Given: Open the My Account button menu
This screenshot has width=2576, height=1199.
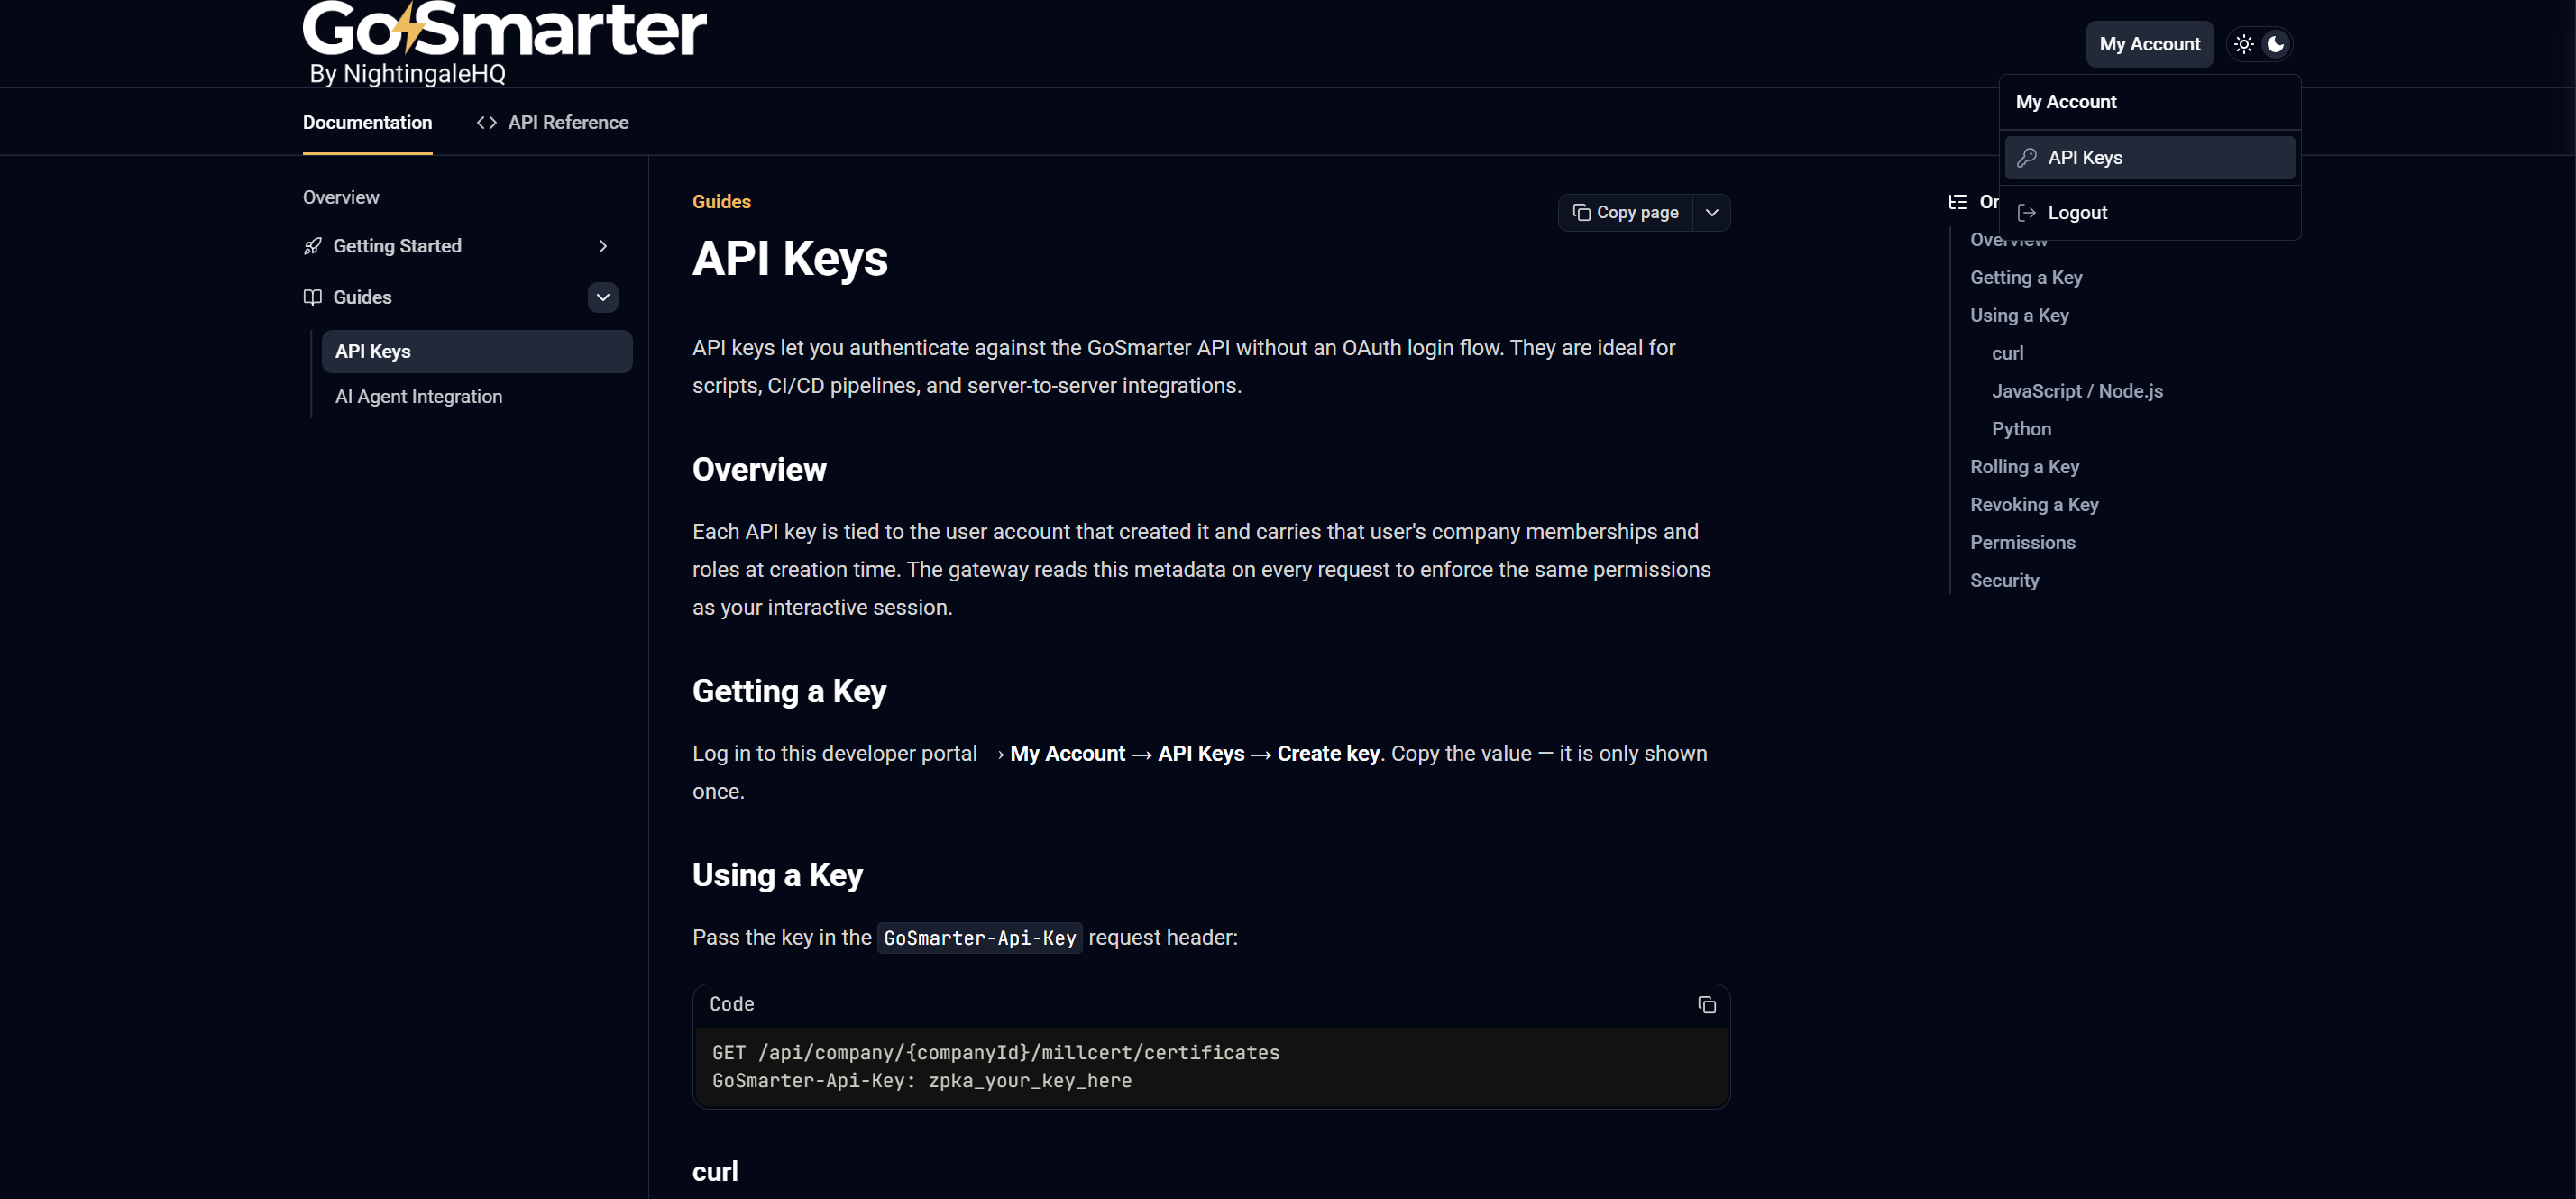Looking at the screenshot, I should (x=2150, y=44).
